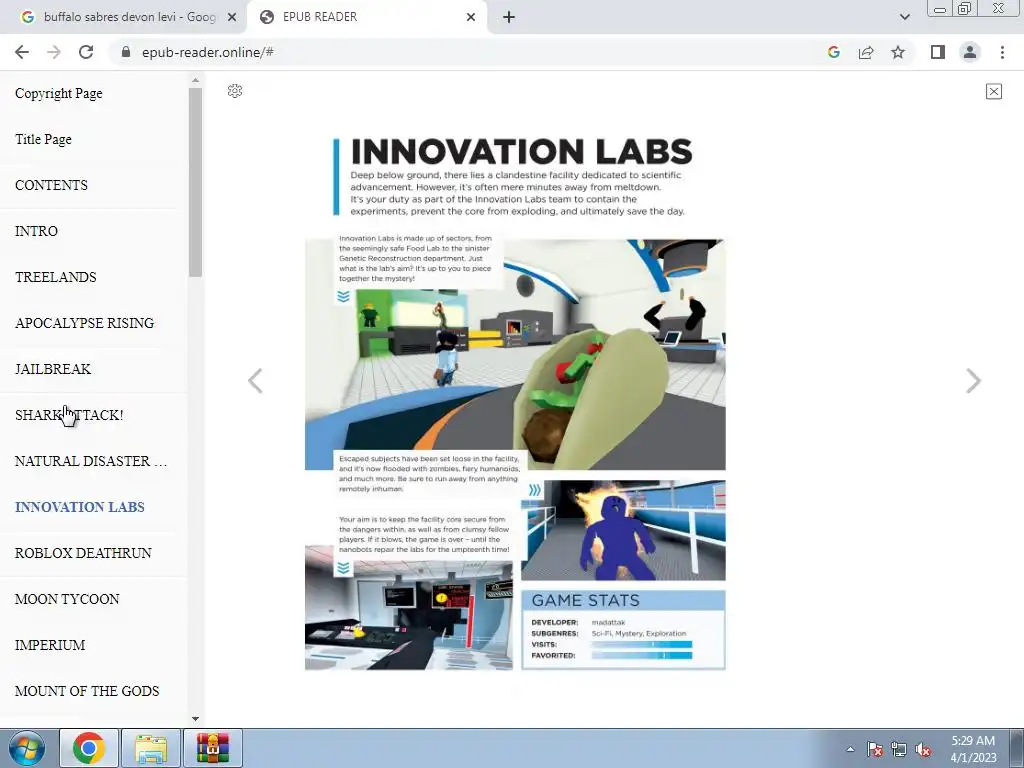The width and height of the screenshot is (1024, 768).
Task: Click the FAVORITED stat bar
Action: point(641,655)
